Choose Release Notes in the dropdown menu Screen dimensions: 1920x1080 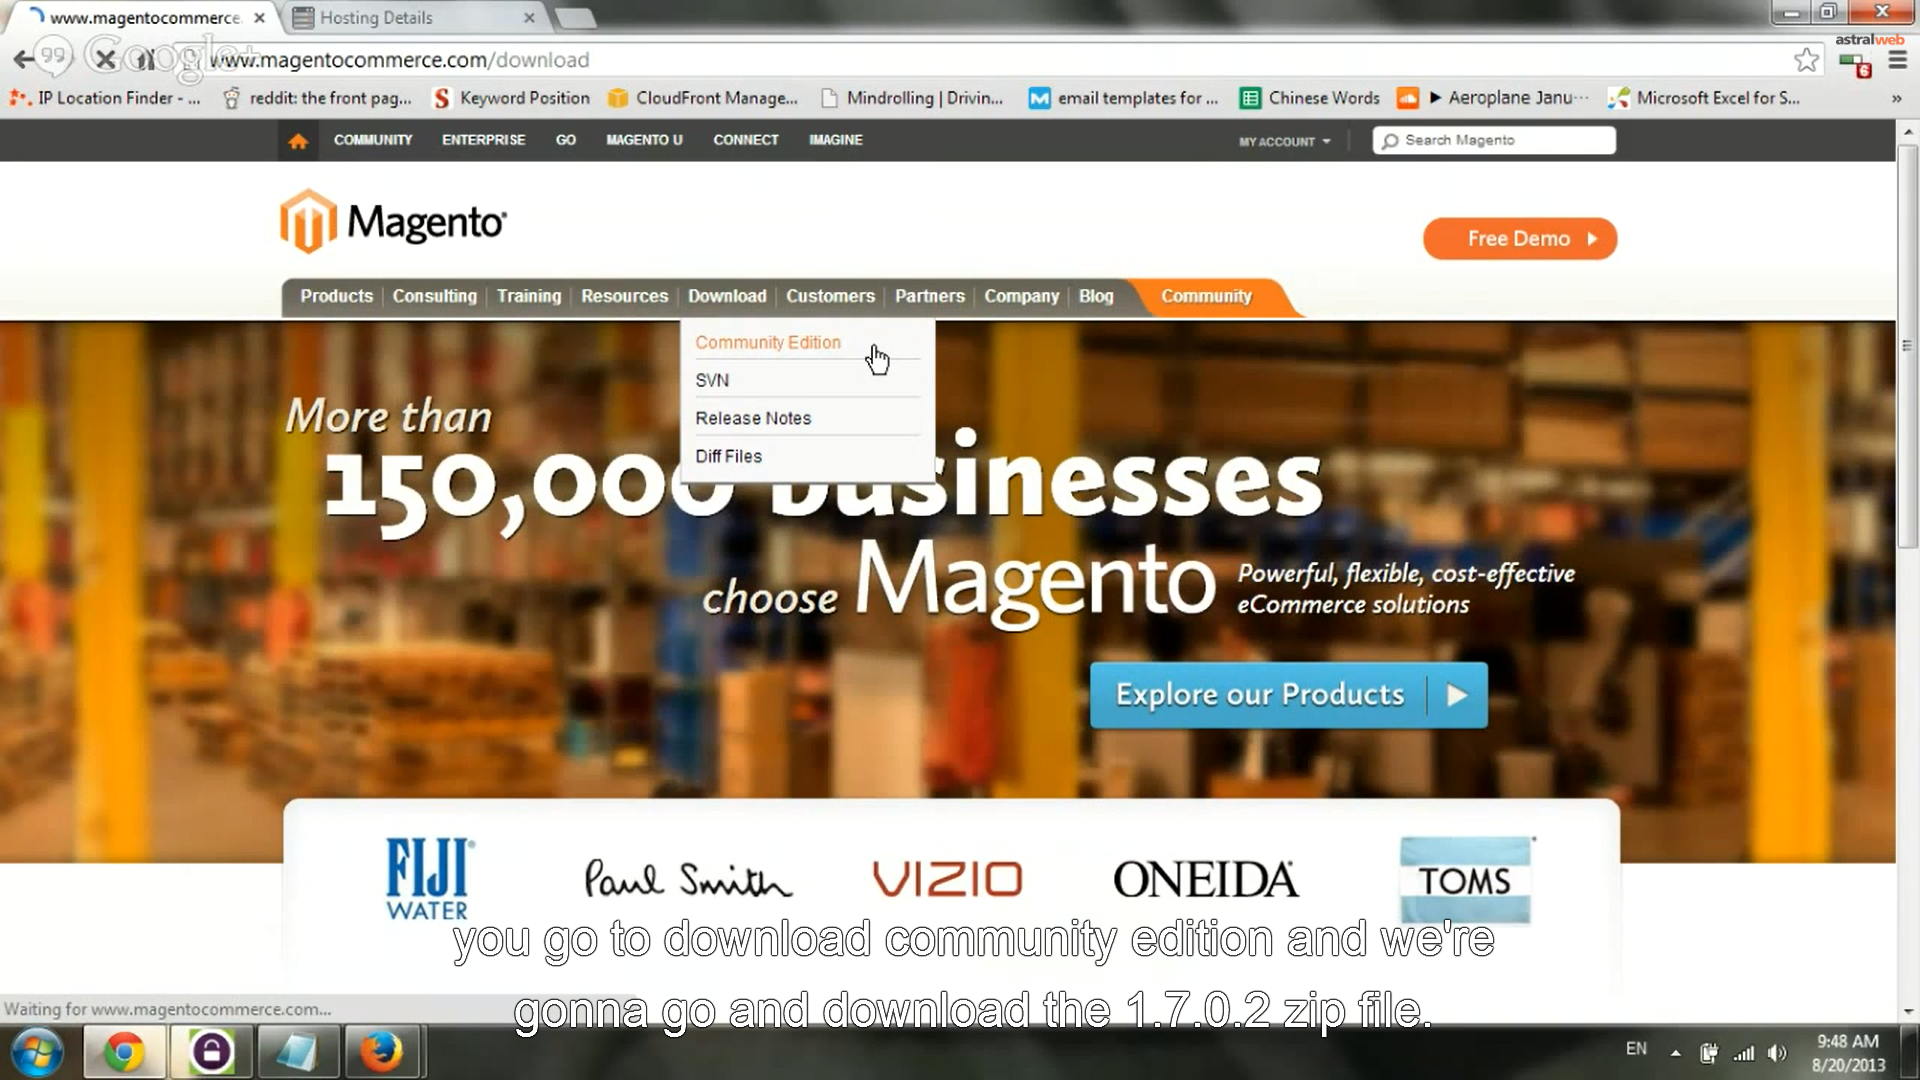click(752, 418)
